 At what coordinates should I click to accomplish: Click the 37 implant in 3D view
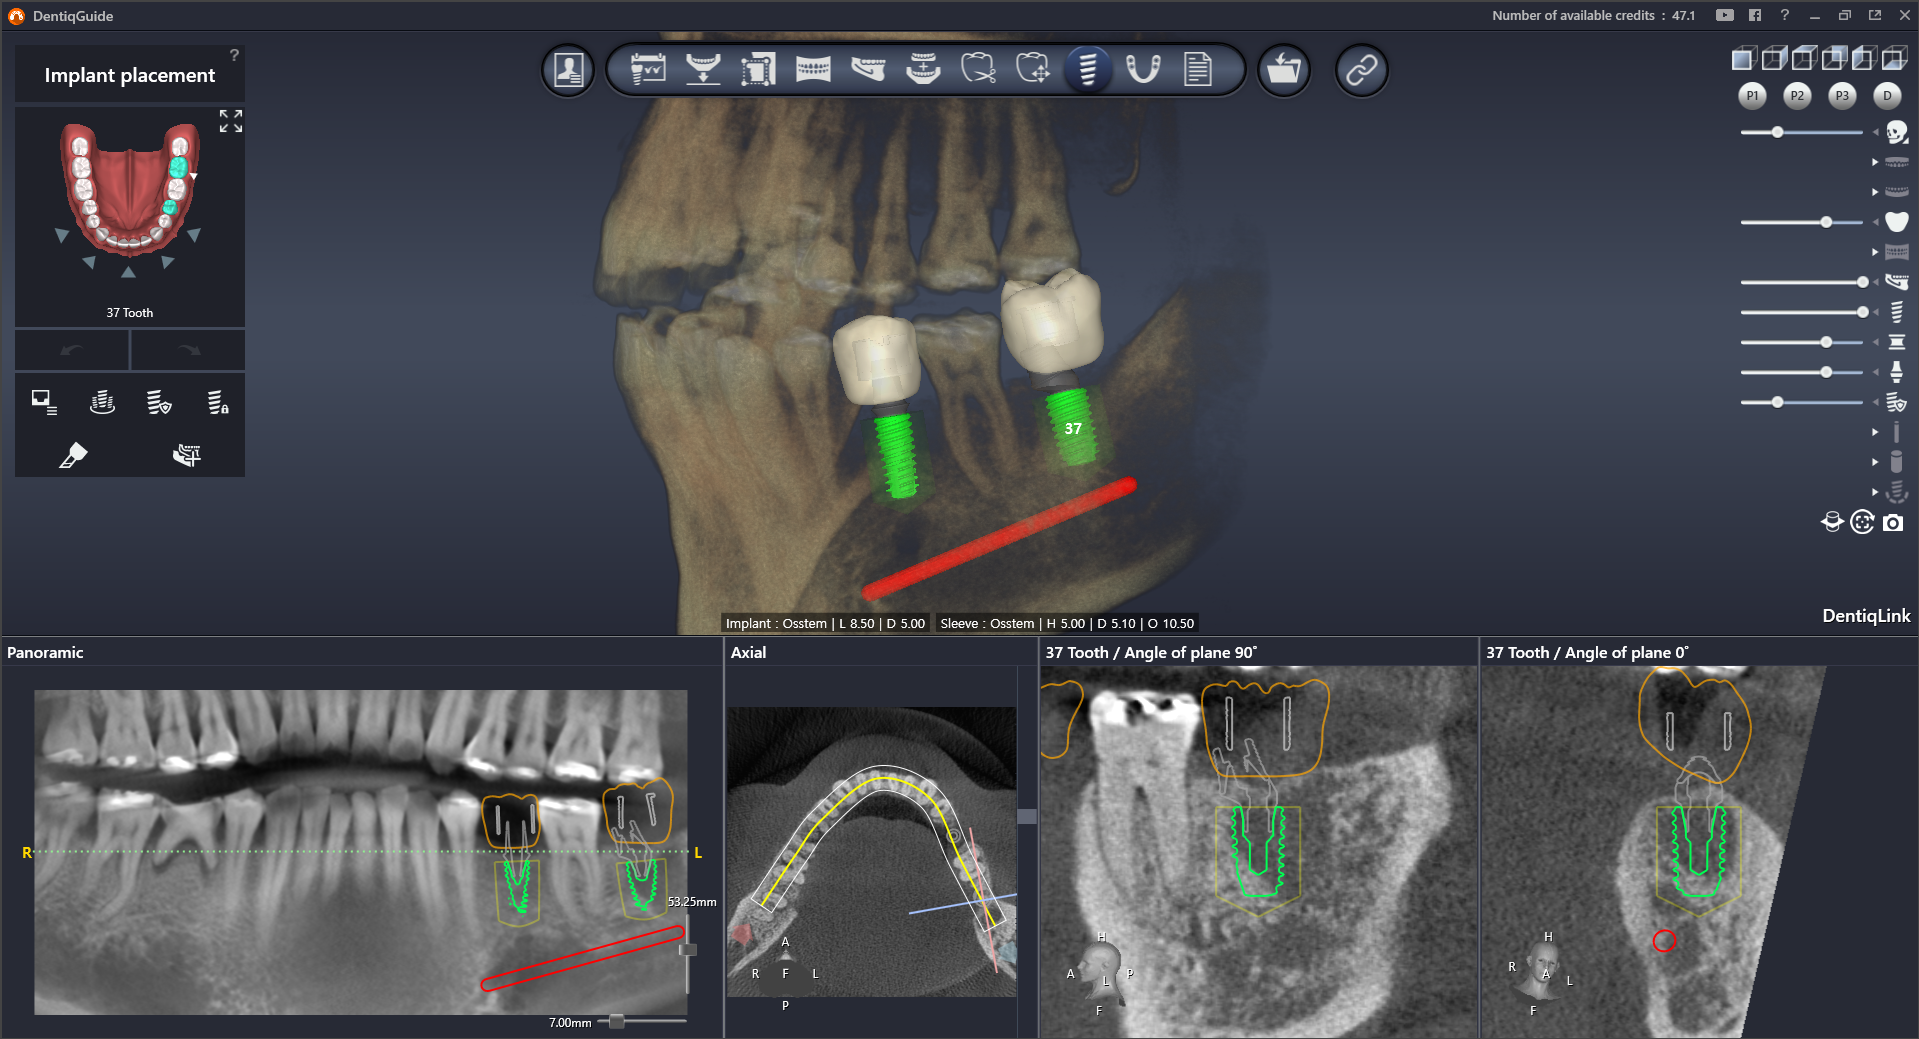pyautogui.click(x=1071, y=426)
